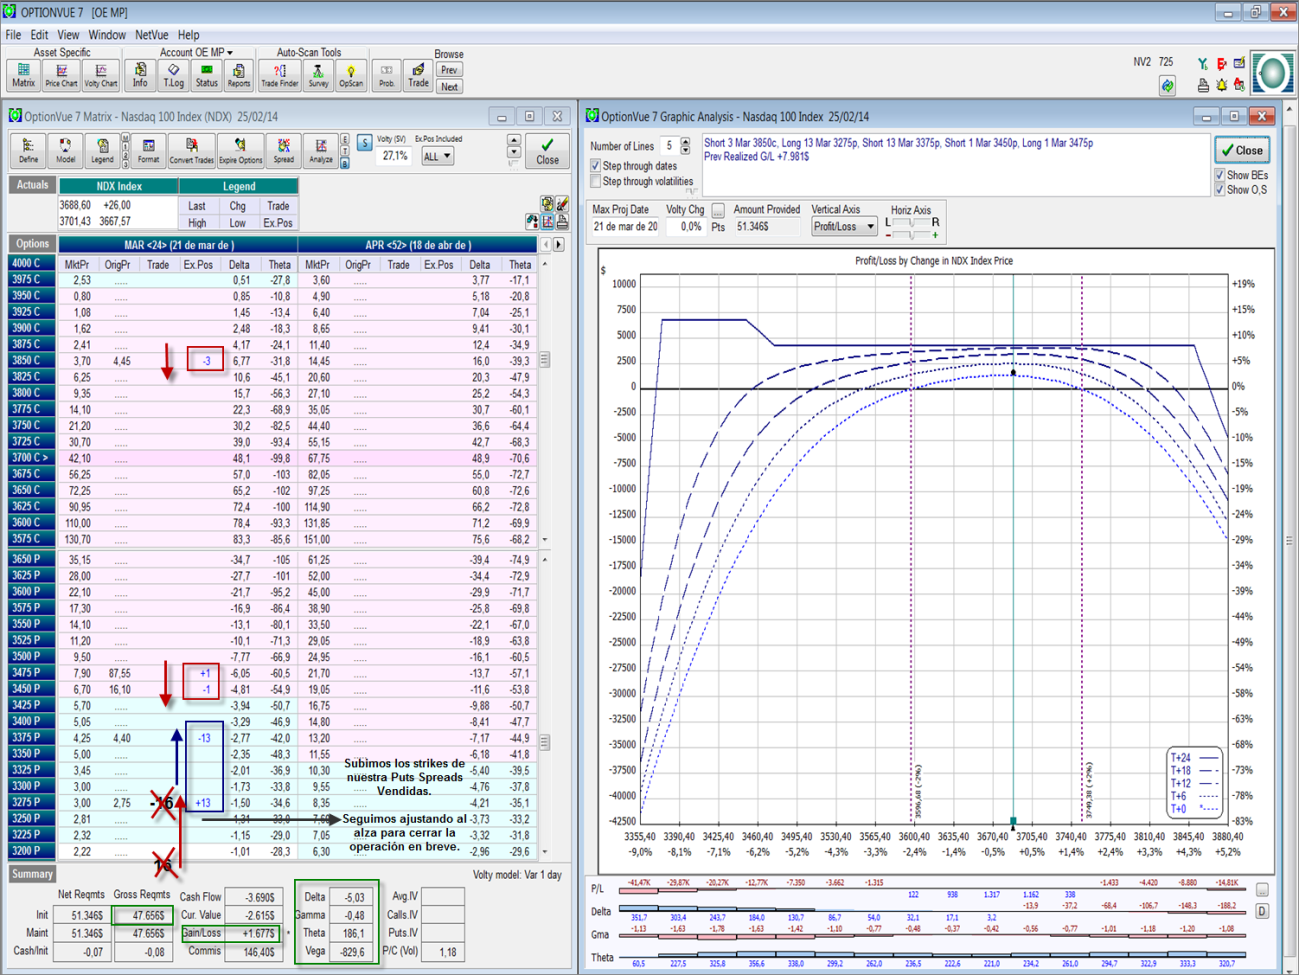Launch the Trade Finder tool
Image resolution: width=1299 pixels, height=975 pixels.
click(279, 75)
